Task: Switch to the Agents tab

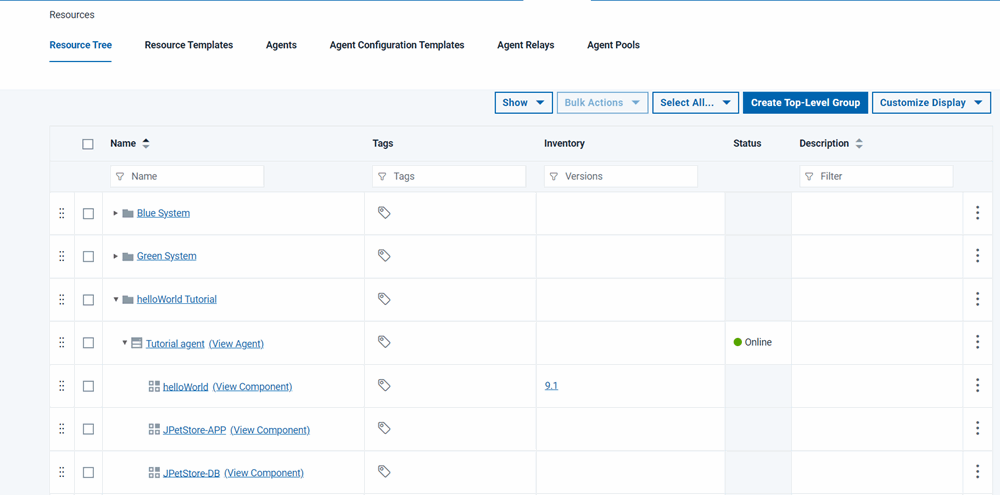Action: [x=281, y=45]
